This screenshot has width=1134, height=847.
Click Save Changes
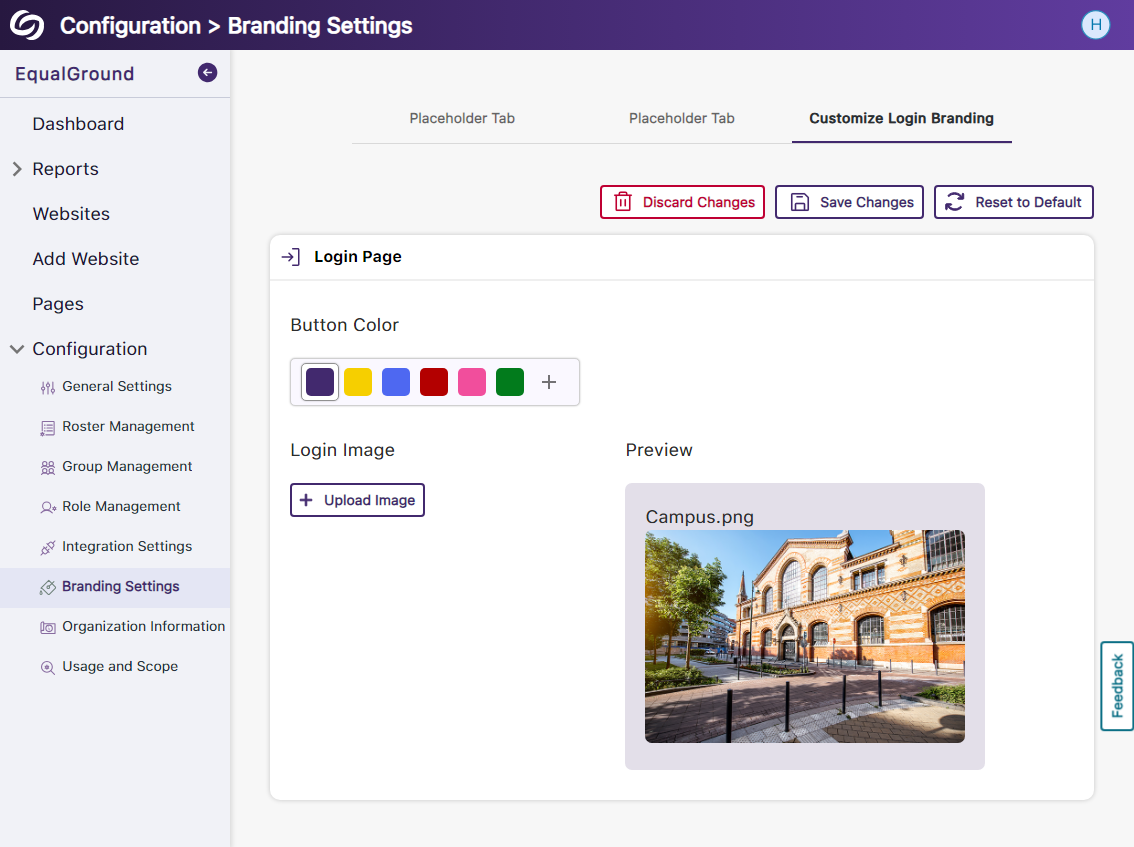849,202
